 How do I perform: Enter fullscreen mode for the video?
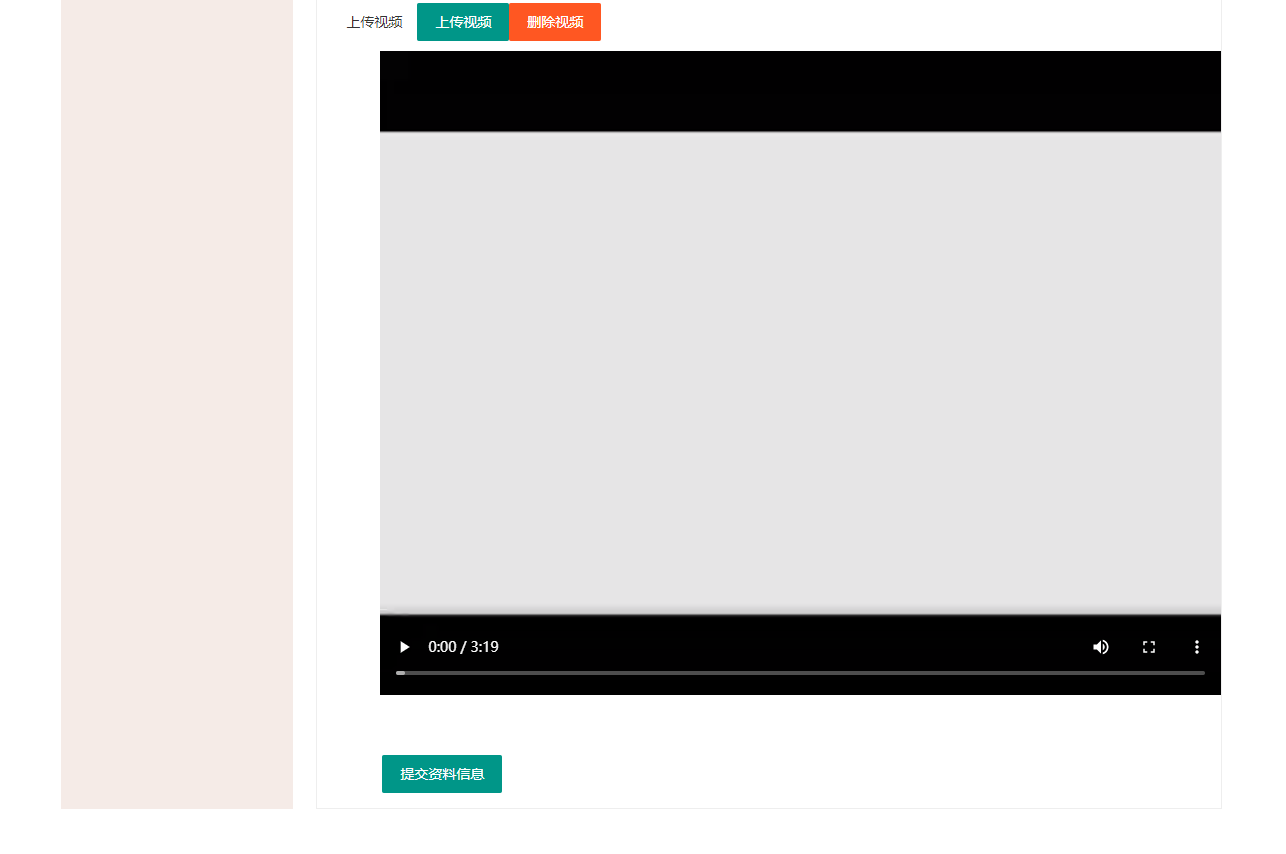[x=1149, y=647]
